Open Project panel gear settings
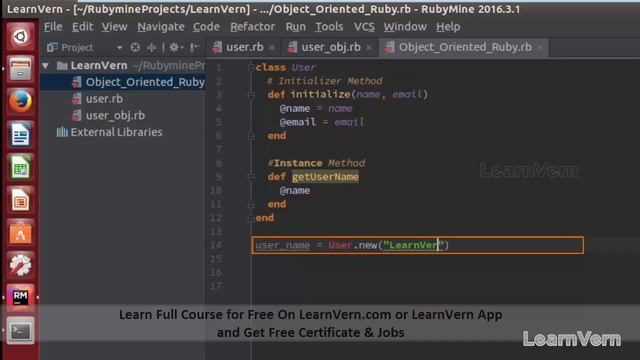Screen dimensions: 640x360 point(176,47)
